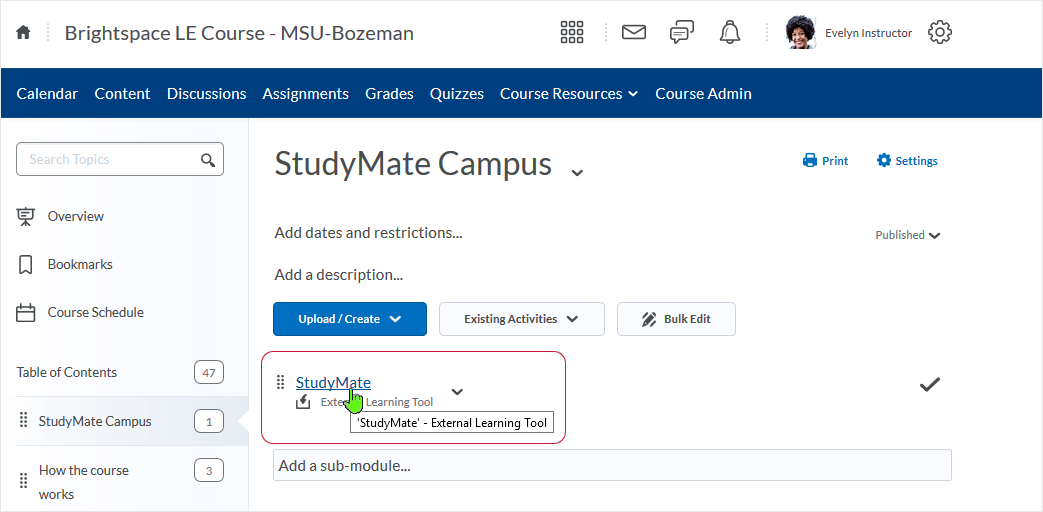Open the admin tools gear icon

tap(940, 32)
